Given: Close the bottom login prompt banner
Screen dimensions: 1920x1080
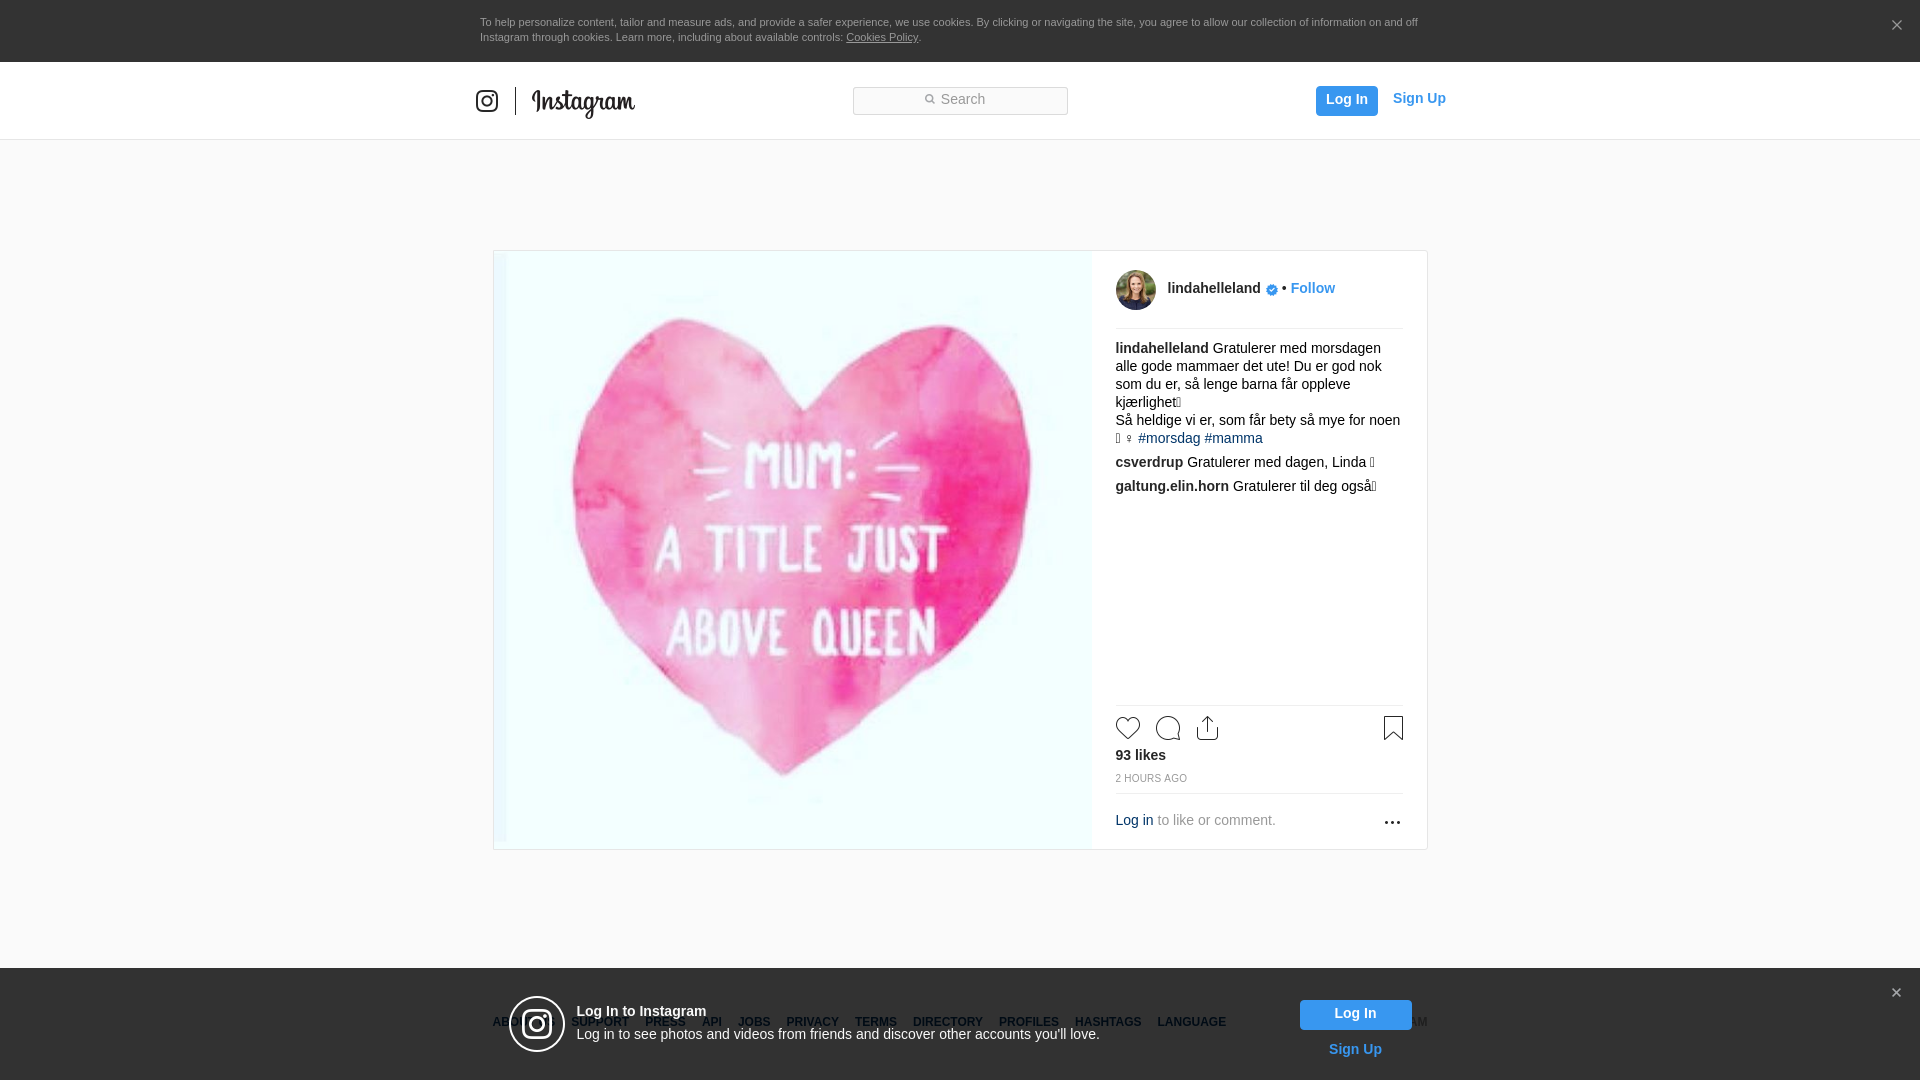Looking at the screenshot, I should pos(1896,993).
